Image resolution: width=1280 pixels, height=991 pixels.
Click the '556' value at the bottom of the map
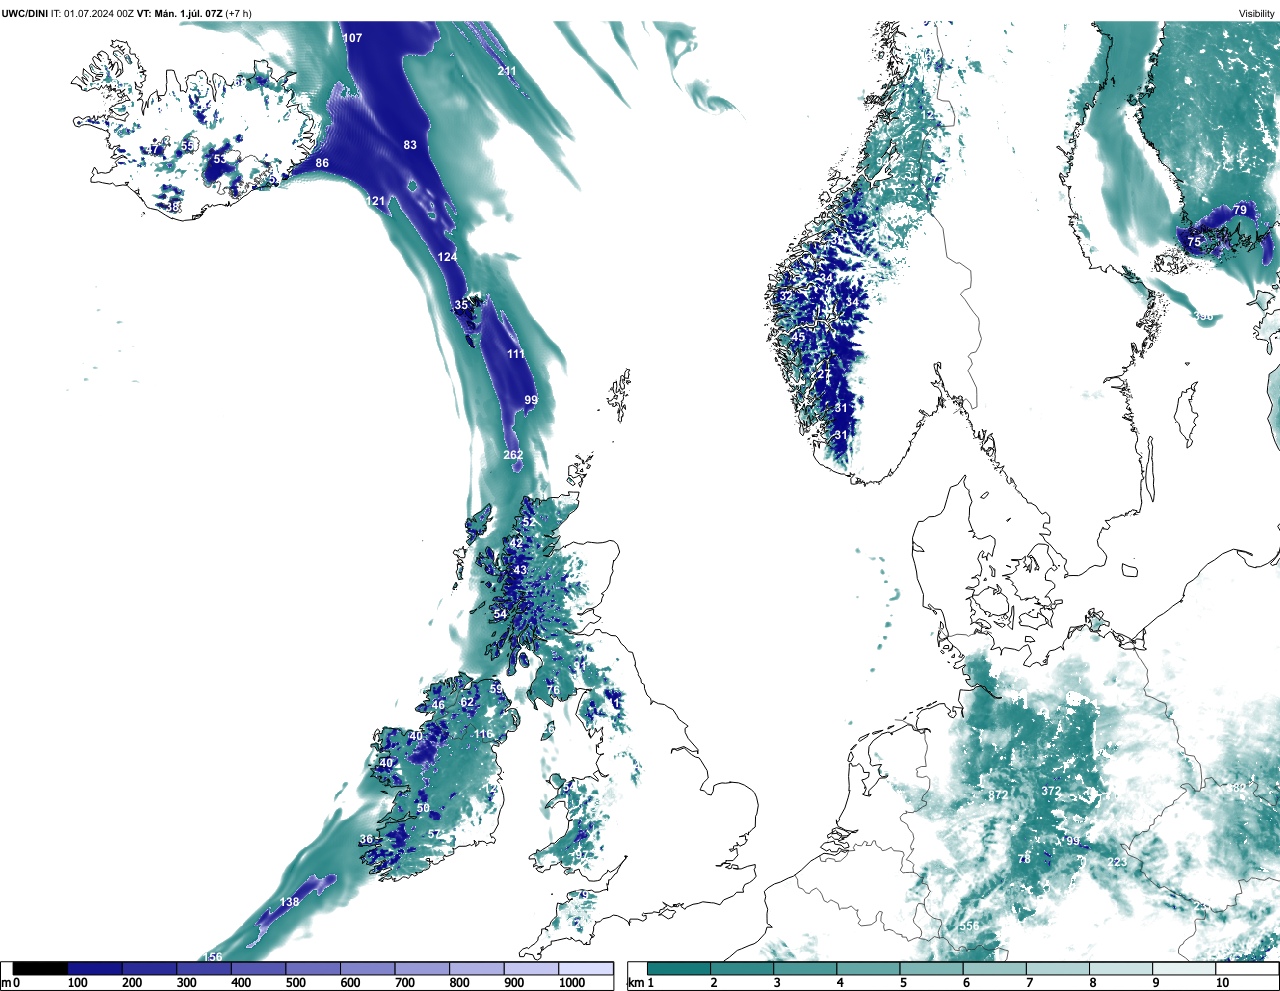click(x=969, y=926)
